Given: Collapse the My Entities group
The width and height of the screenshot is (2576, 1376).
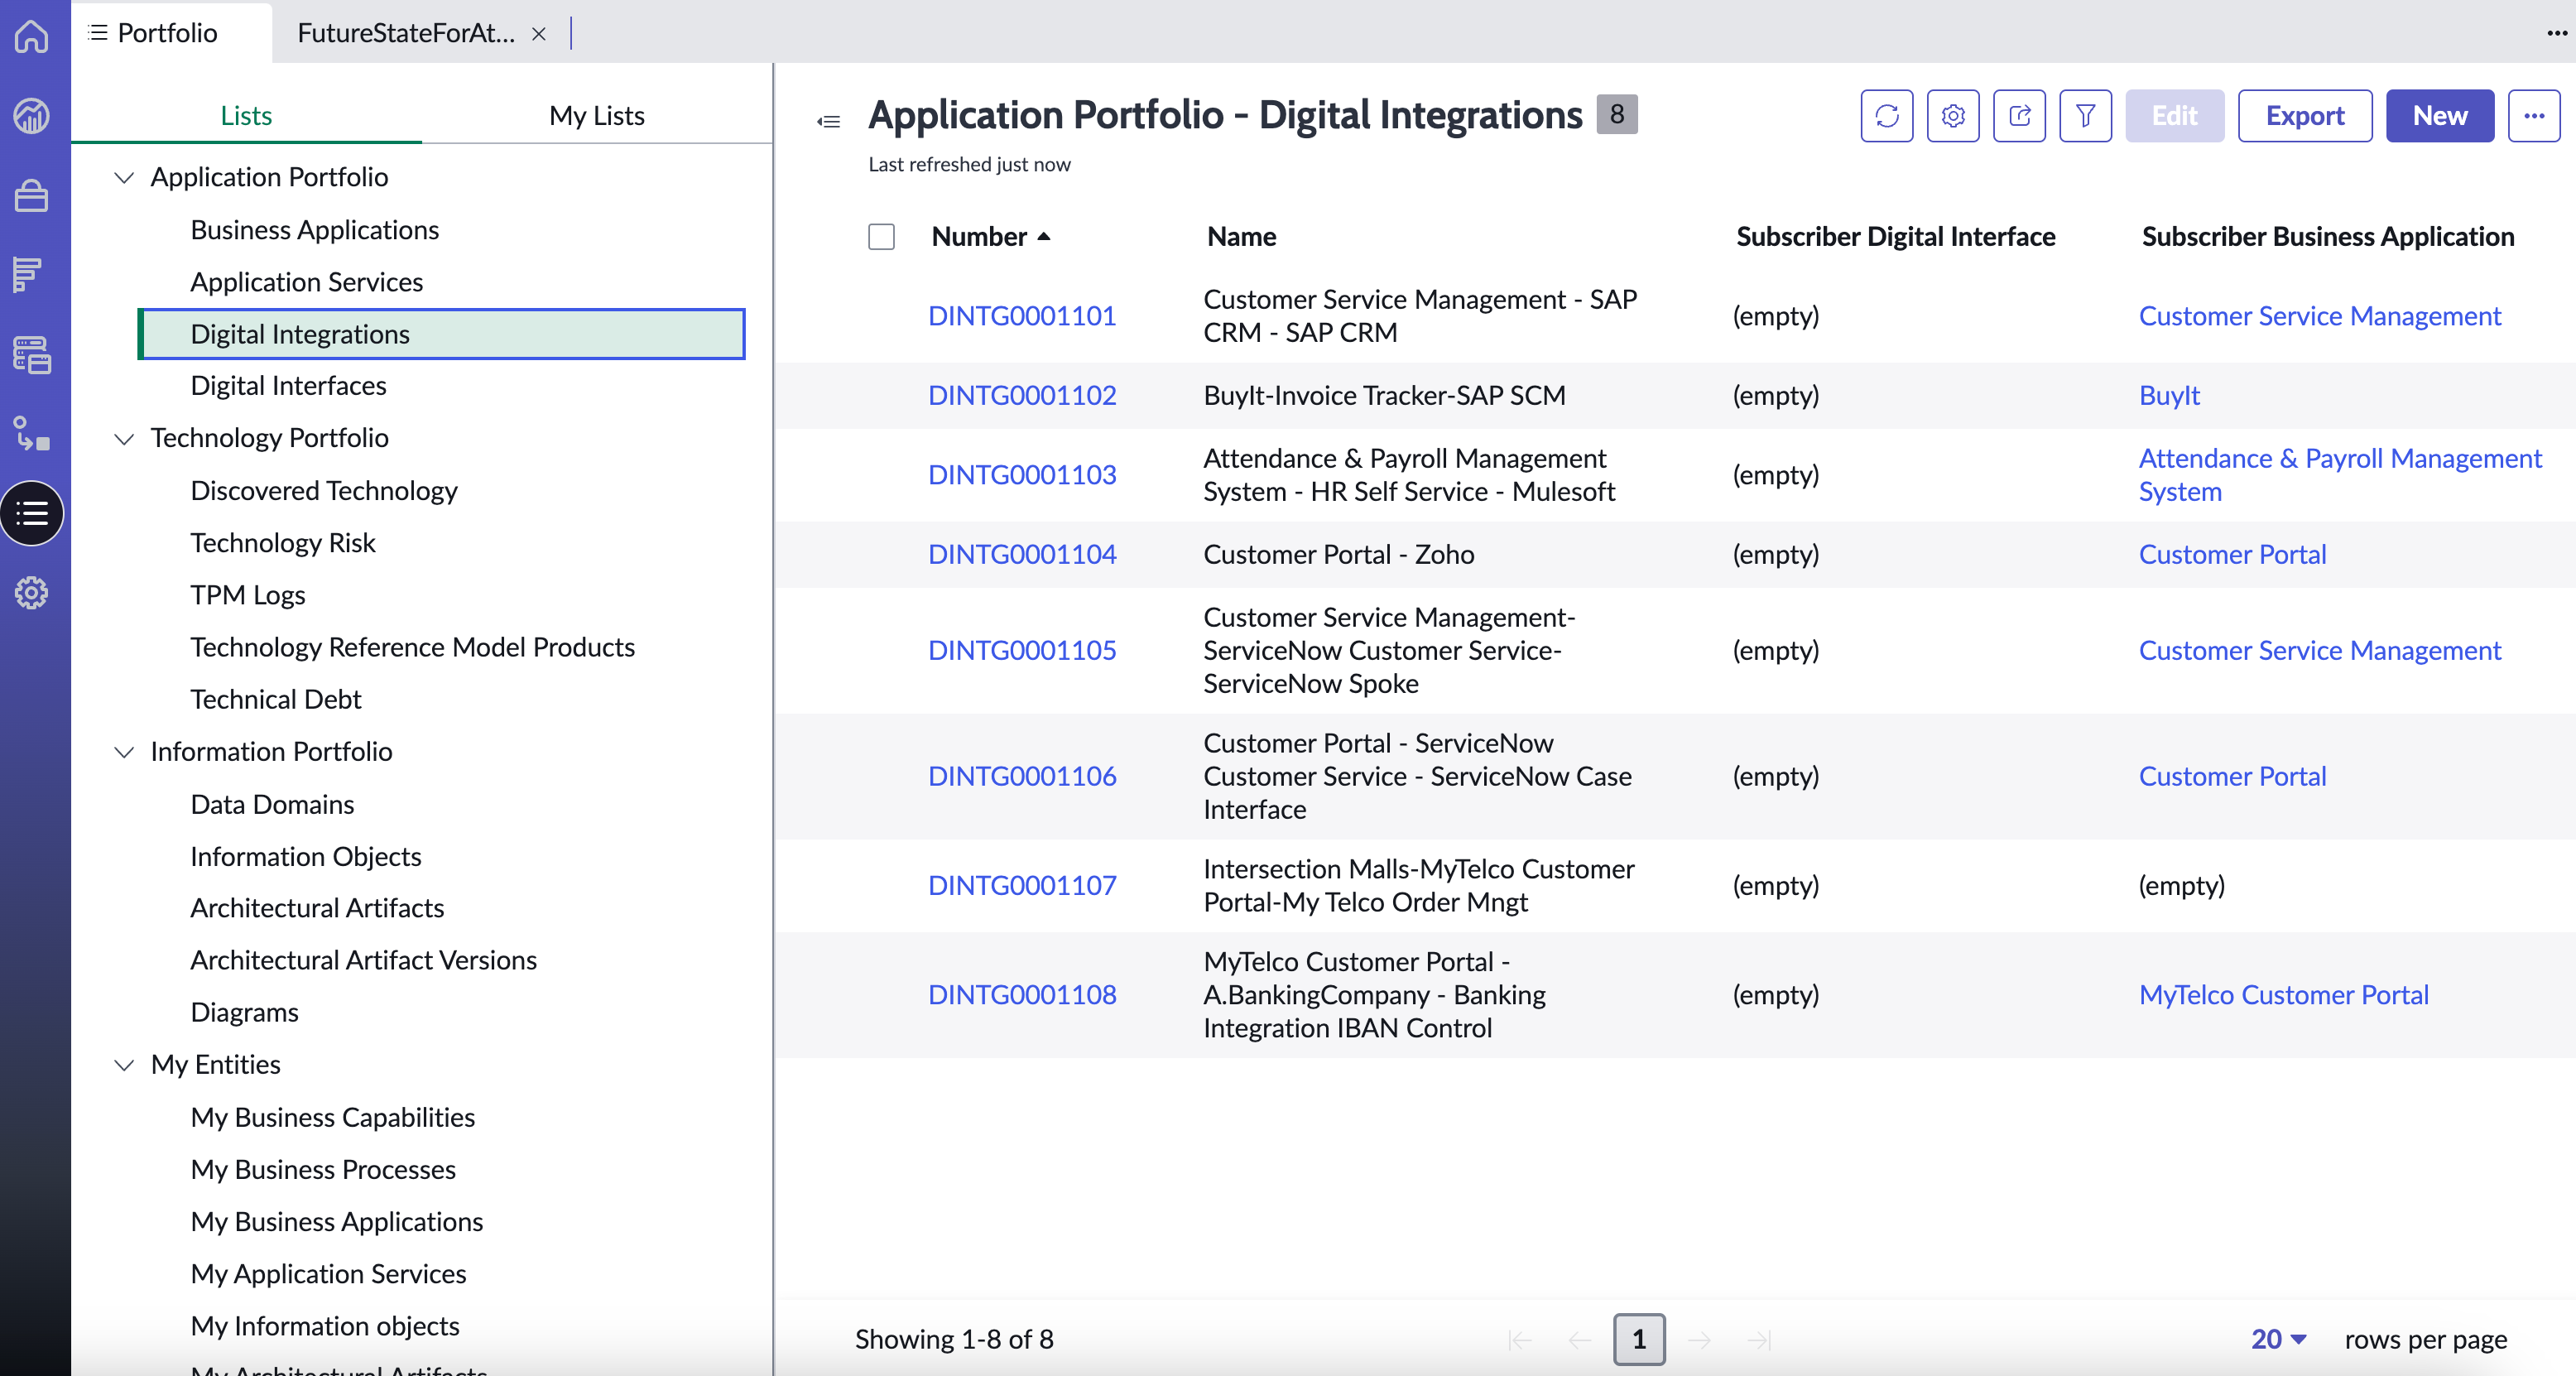Looking at the screenshot, I should (124, 1065).
